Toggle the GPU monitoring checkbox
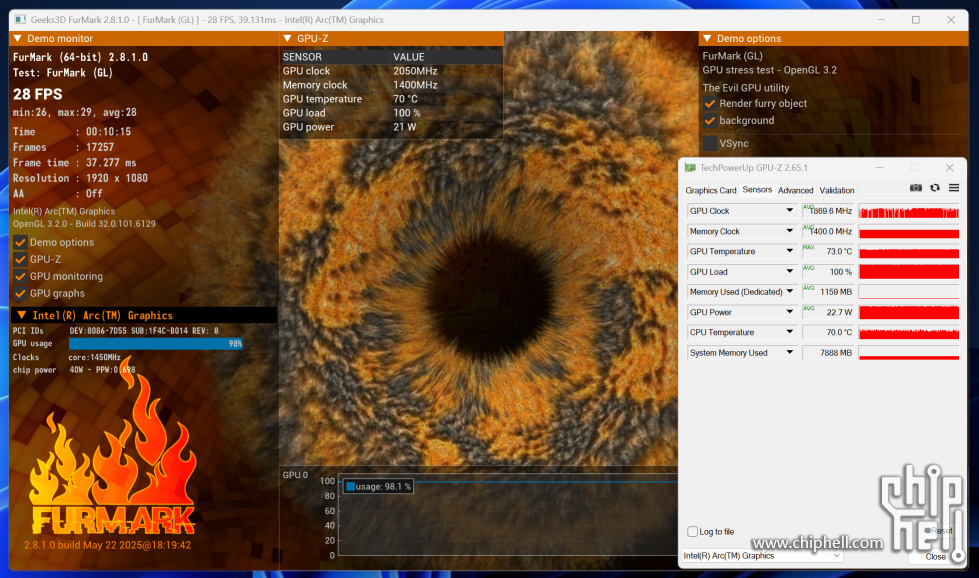Viewport: 979px width, 578px height. point(21,276)
